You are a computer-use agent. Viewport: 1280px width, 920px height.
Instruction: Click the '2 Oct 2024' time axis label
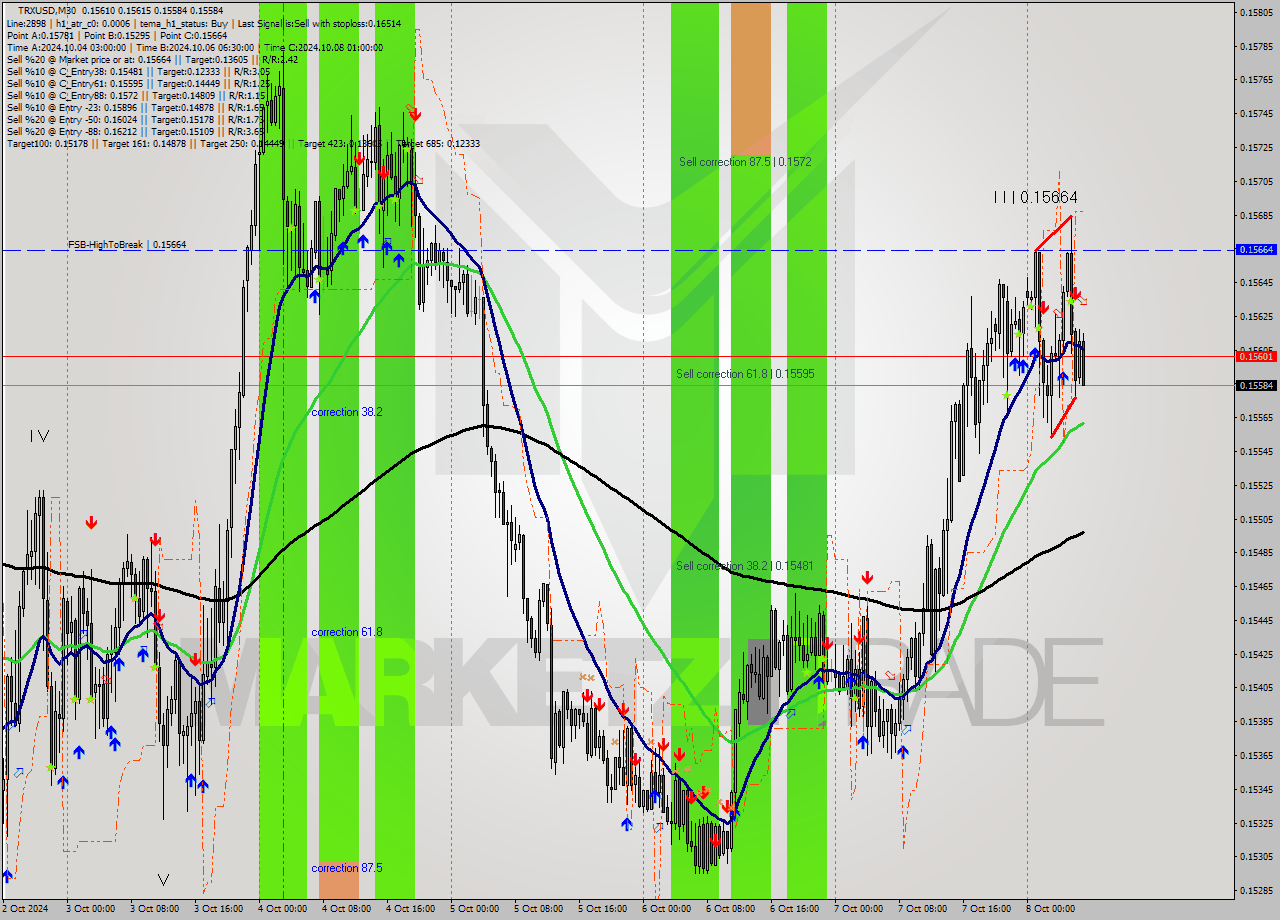[x=26, y=909]
